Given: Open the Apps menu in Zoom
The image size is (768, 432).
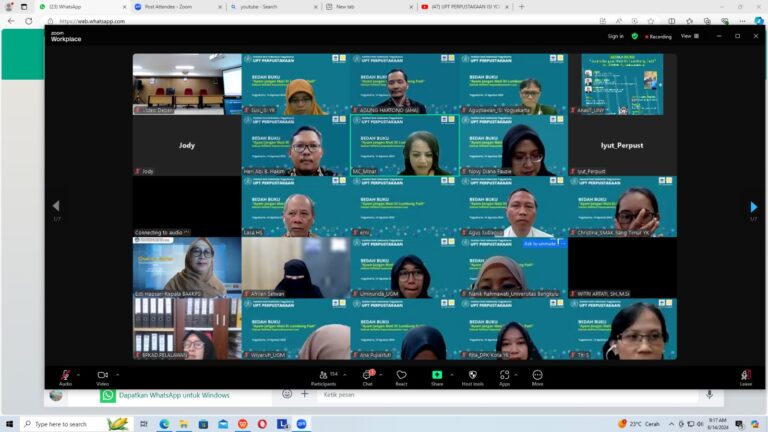Looking at the screenshot, I should pyautogui.click(x=504, y=375).
